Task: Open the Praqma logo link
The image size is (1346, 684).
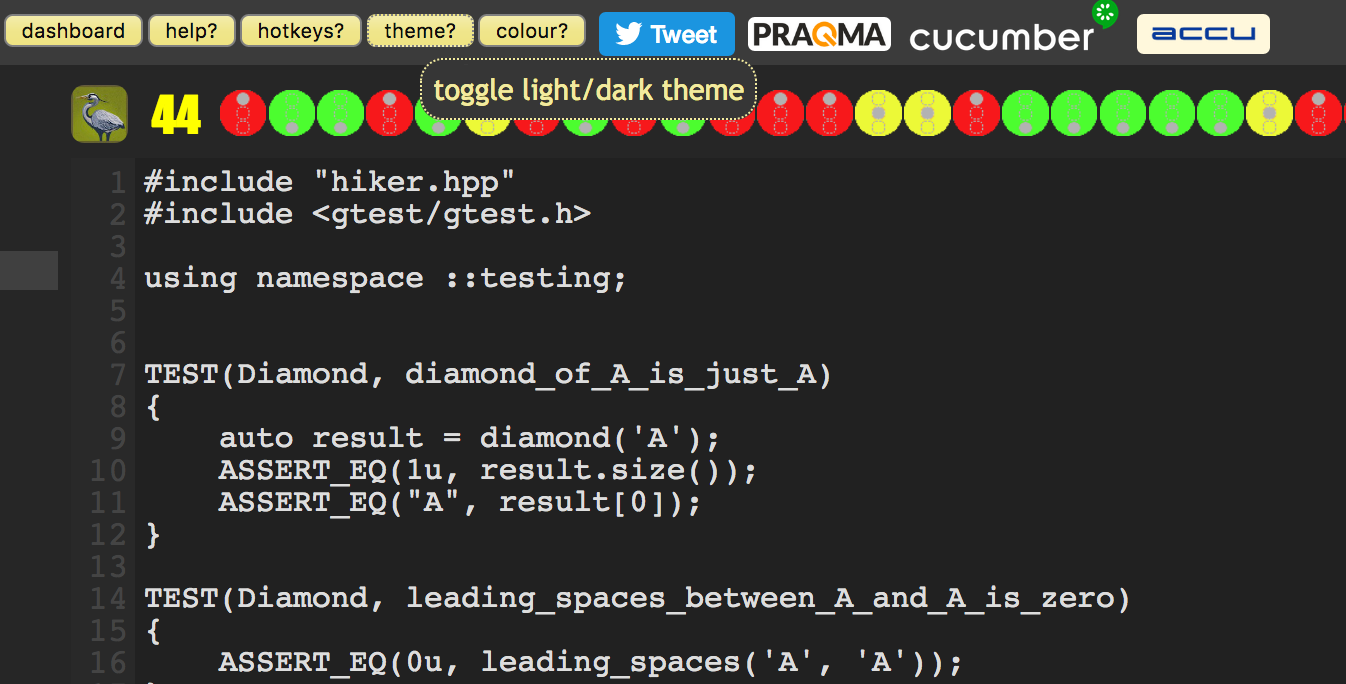Action: (x=818, y=35)
